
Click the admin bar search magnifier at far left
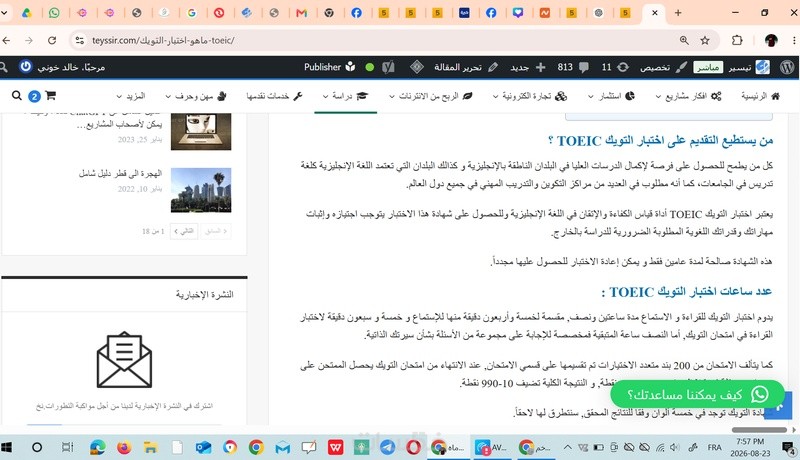(4, 67)
